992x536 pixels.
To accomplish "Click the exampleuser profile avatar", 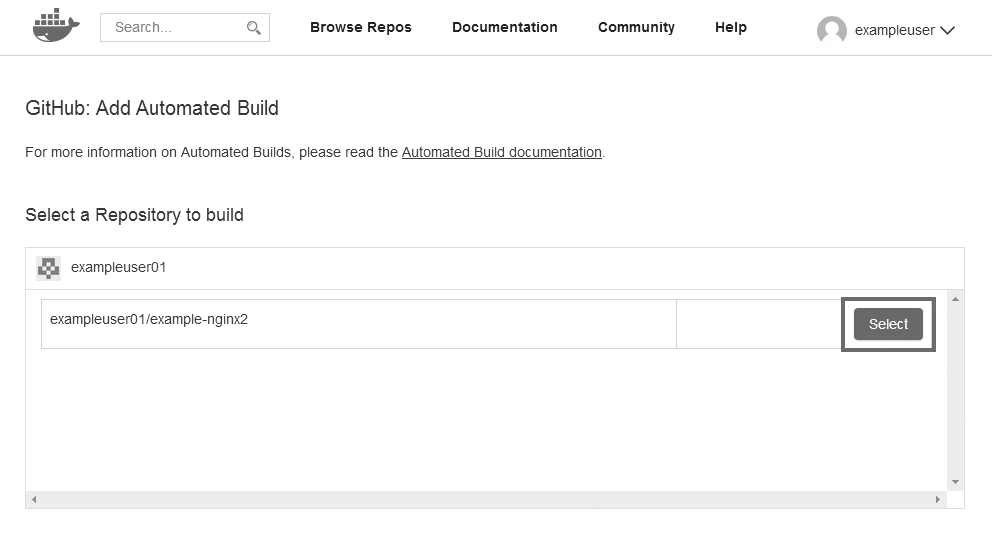I will click(831, 31).
